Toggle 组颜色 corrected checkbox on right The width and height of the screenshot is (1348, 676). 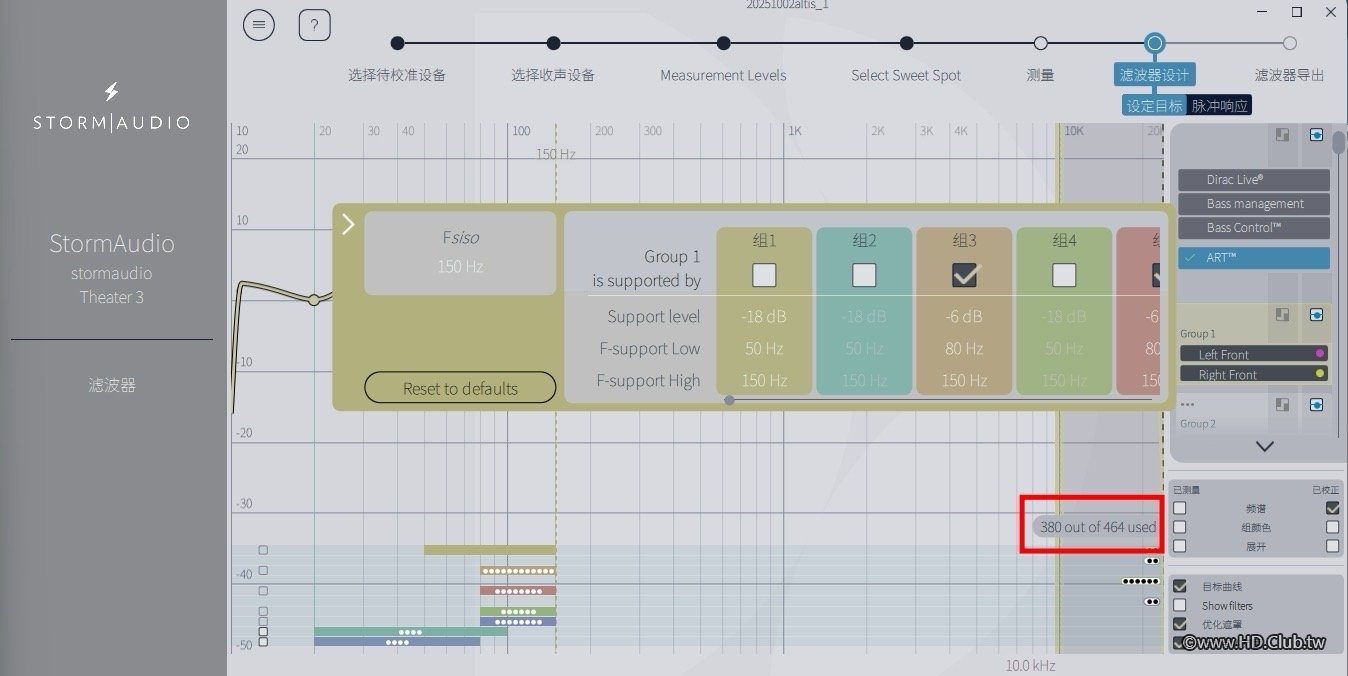pos(1332,527)
